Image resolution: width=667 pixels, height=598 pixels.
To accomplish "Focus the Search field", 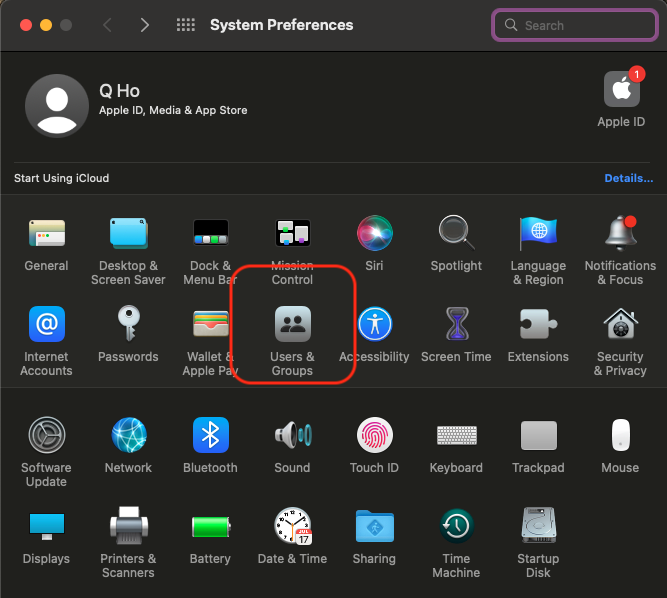I will click(x=575, y=25).
